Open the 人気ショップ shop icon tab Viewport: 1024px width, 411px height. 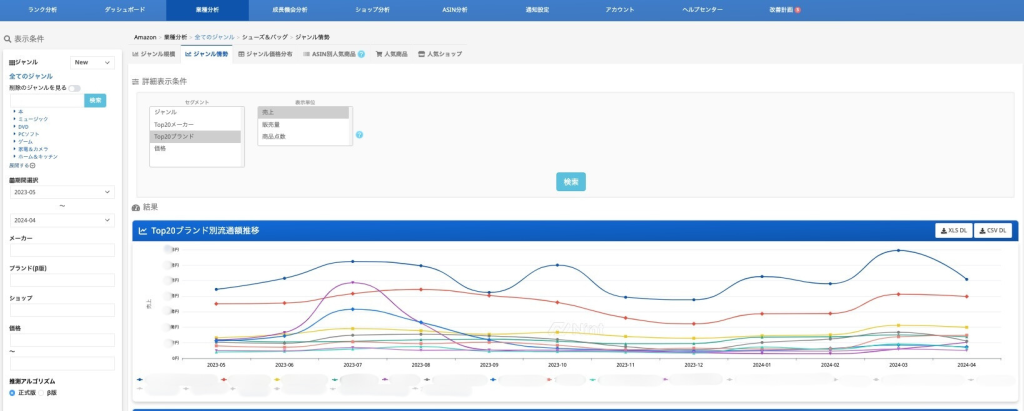point(440,54)
